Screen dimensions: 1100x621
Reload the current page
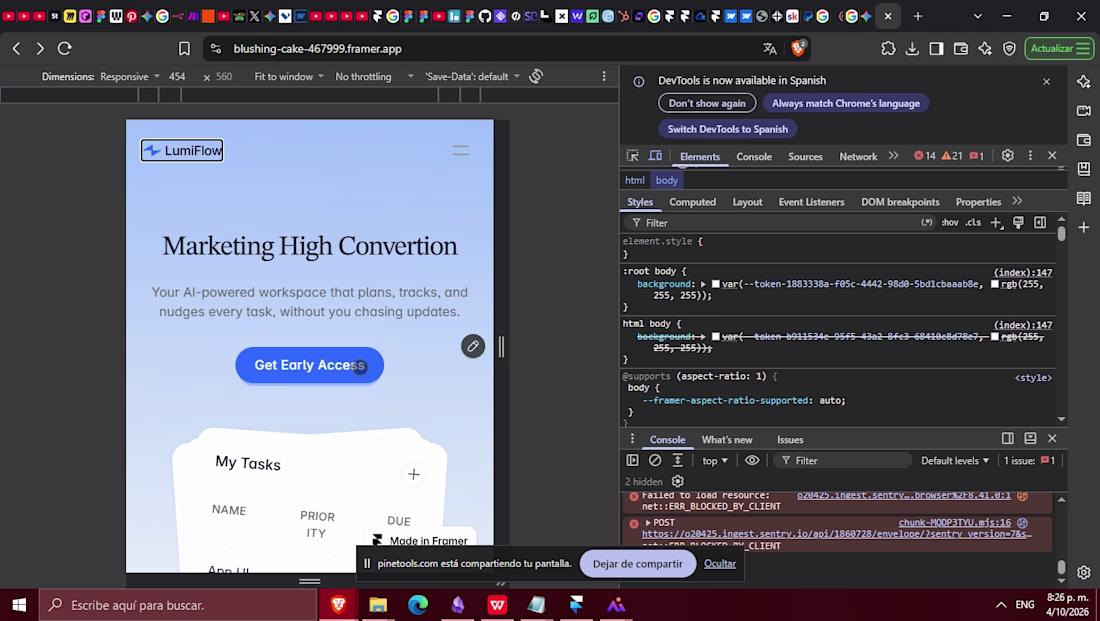pyautogui.click(x=65, y=48)
